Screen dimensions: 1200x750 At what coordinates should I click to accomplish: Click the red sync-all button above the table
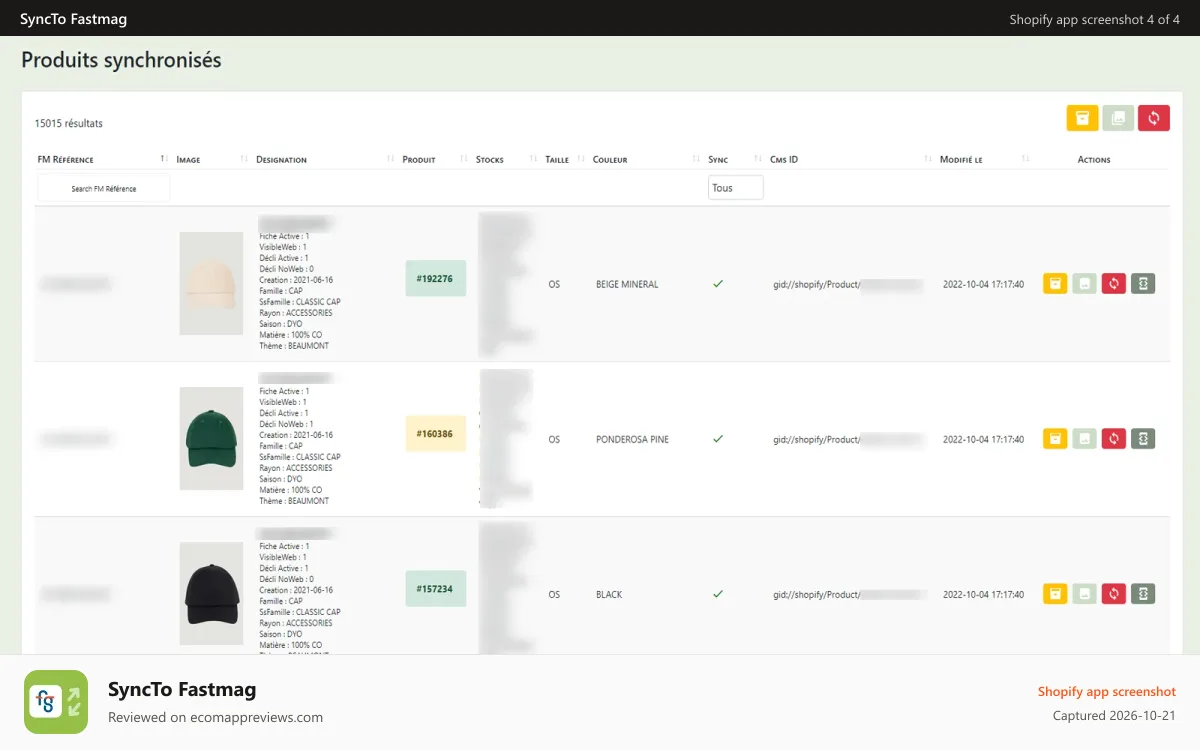click(x=1154, y=118)
